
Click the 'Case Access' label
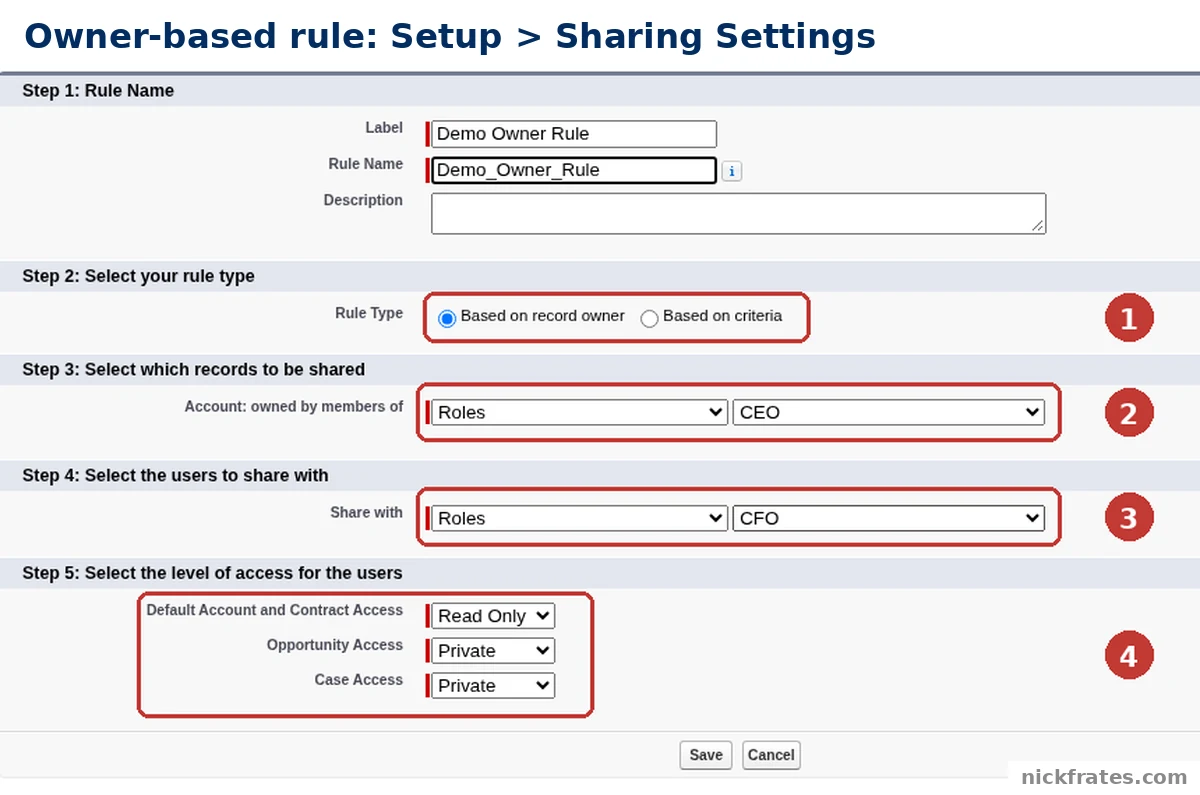point(359,680)
